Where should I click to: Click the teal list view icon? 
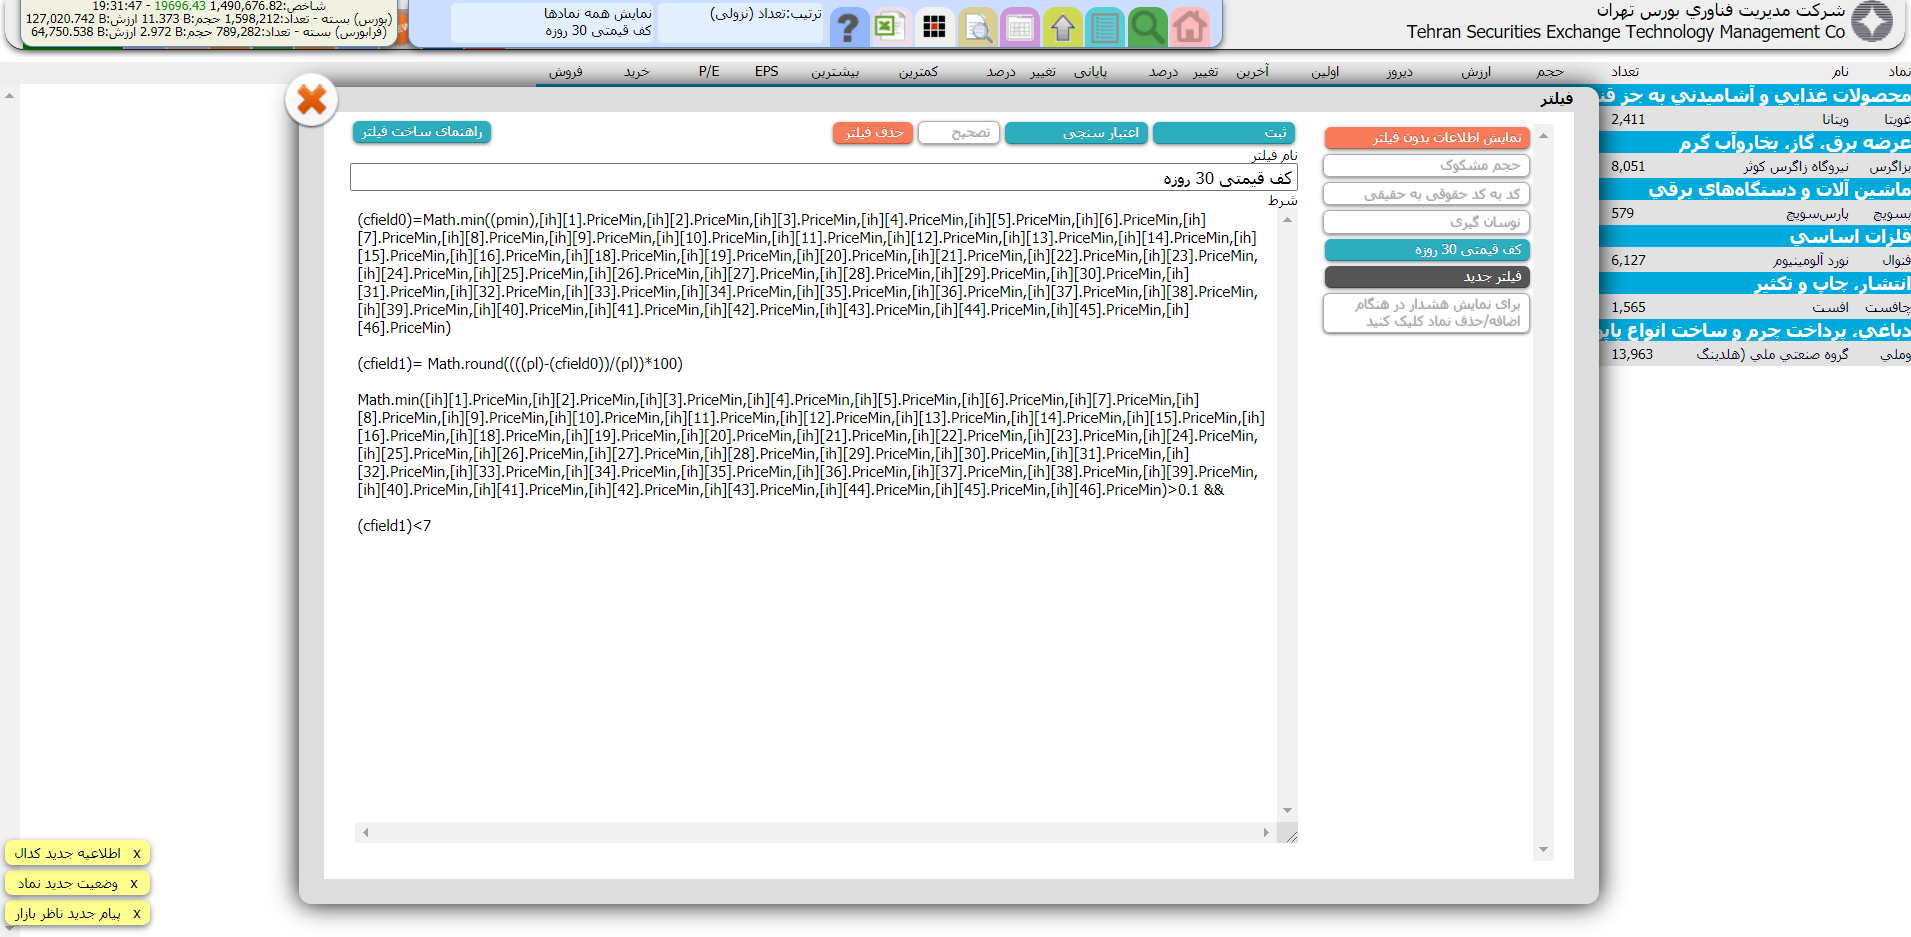(x=1105, y=27)
